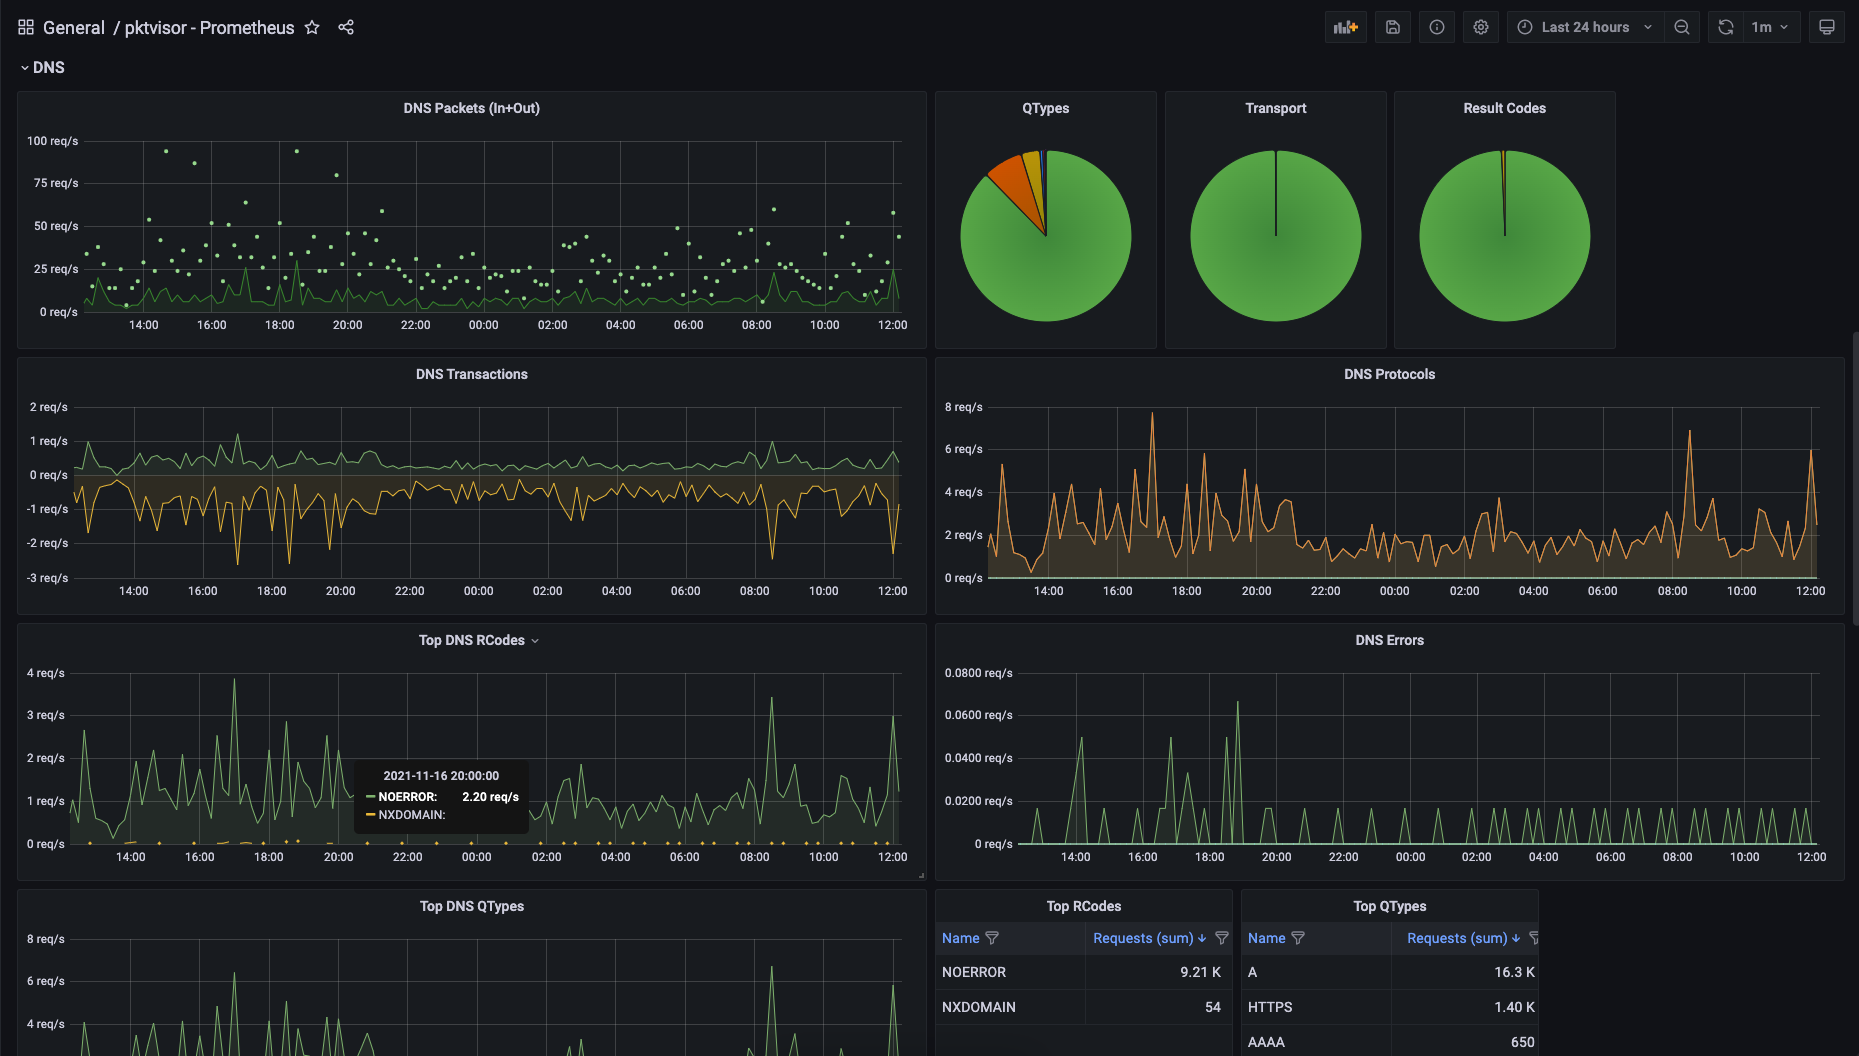Cycle view mode with monitor icon
The height and width of the screenshot is (1056, 1859).
tap(1827, 27)
